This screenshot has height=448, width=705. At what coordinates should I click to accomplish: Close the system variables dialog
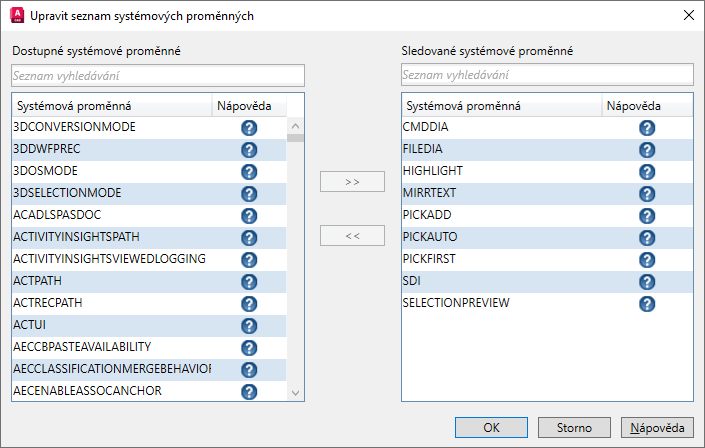click(x=687, y=15)
